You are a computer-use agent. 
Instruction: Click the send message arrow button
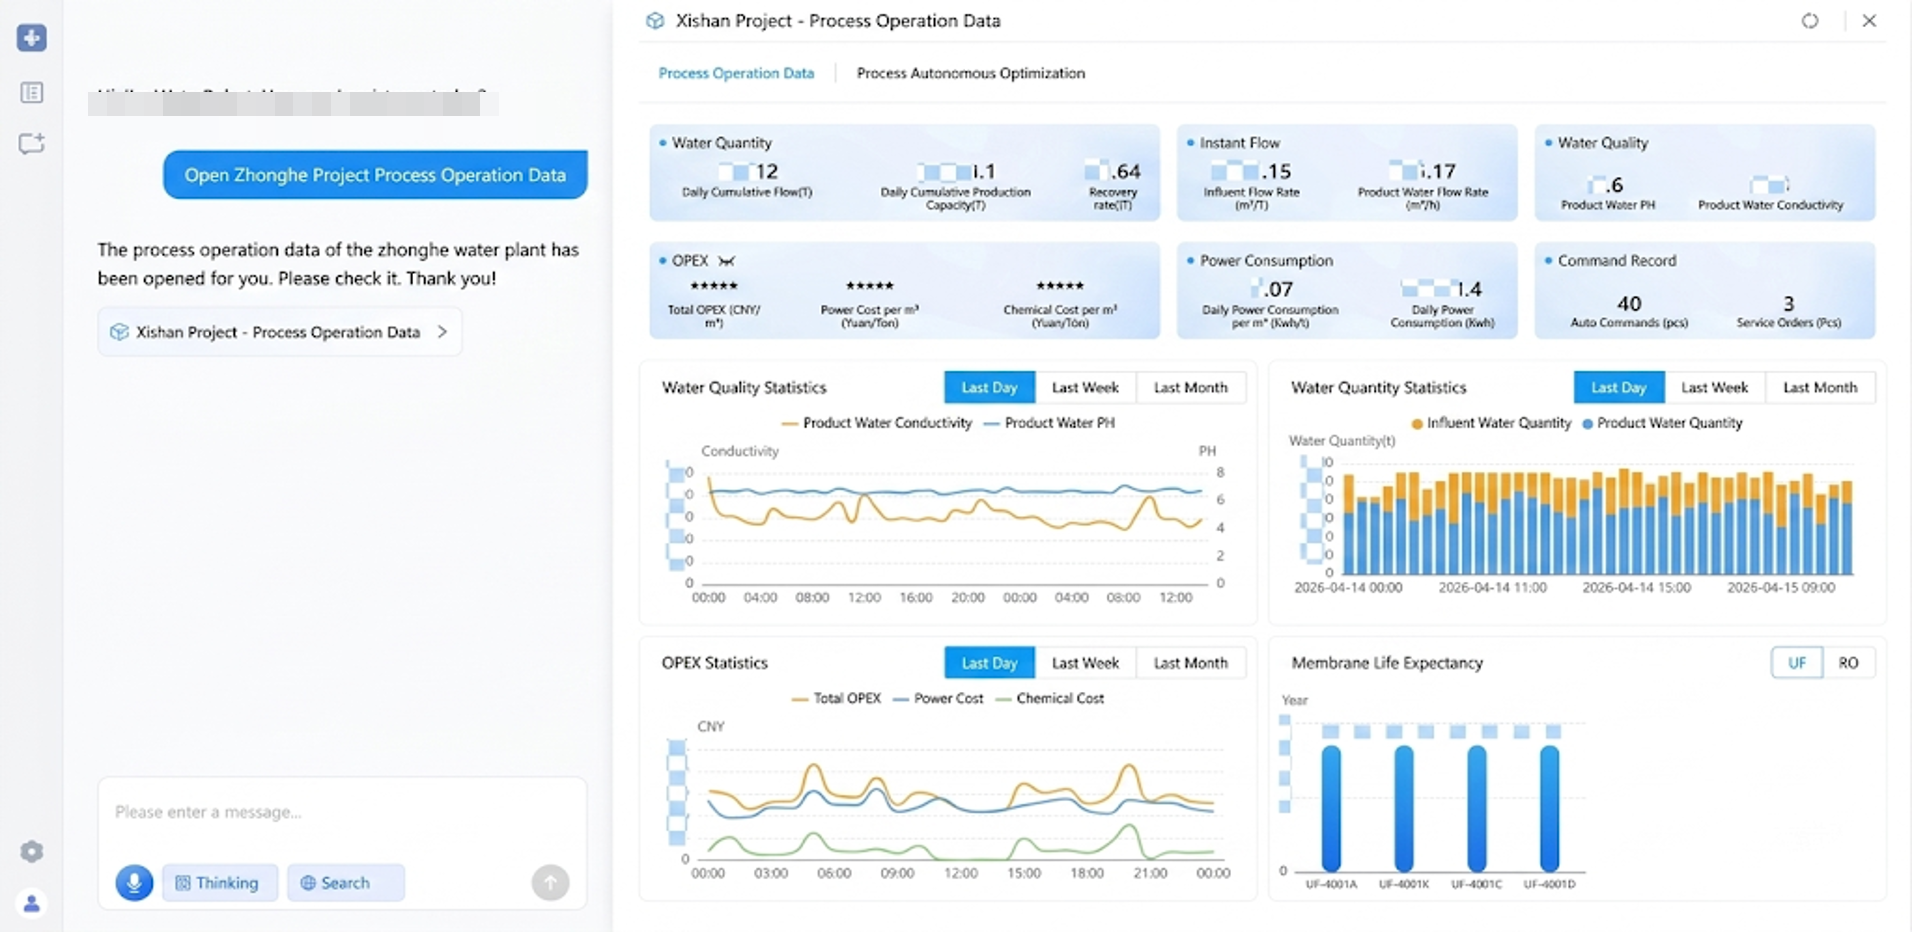[550, 883]
